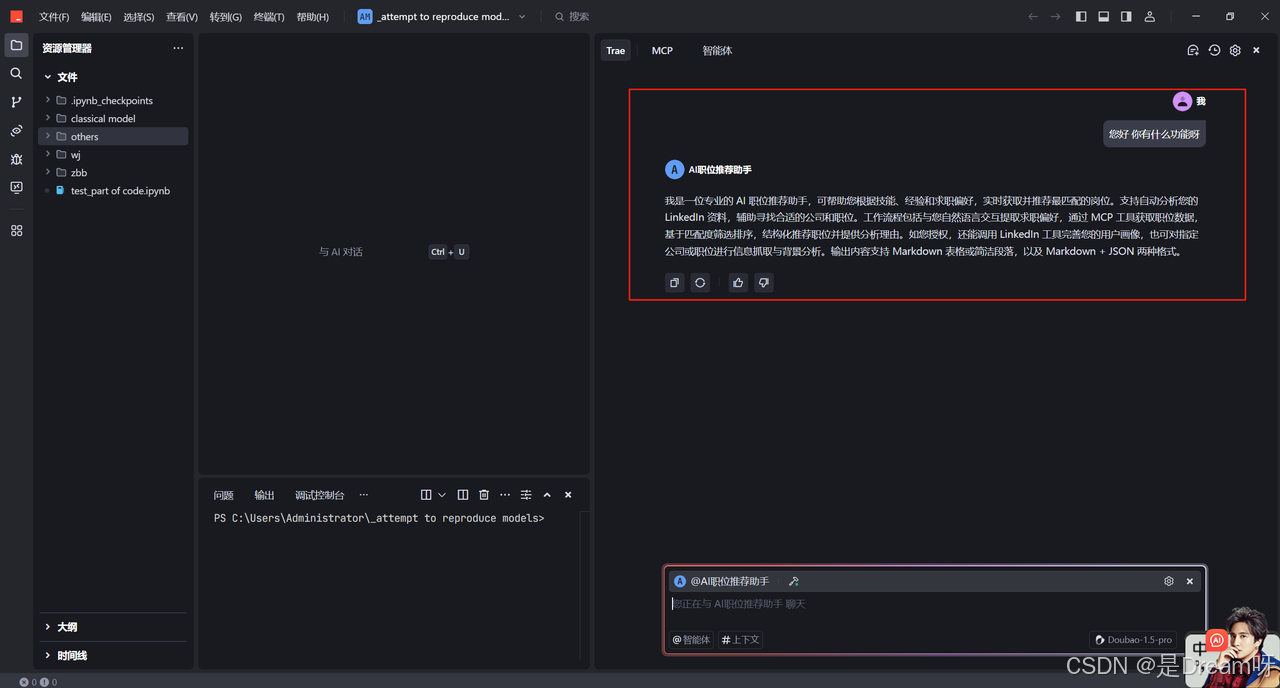
Task: Open the 编辑(E) menu
Action: click(97, 17)
